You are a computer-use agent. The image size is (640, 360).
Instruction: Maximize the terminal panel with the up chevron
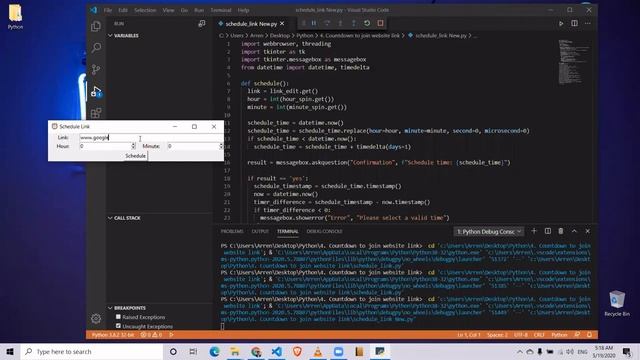[574, 231]
